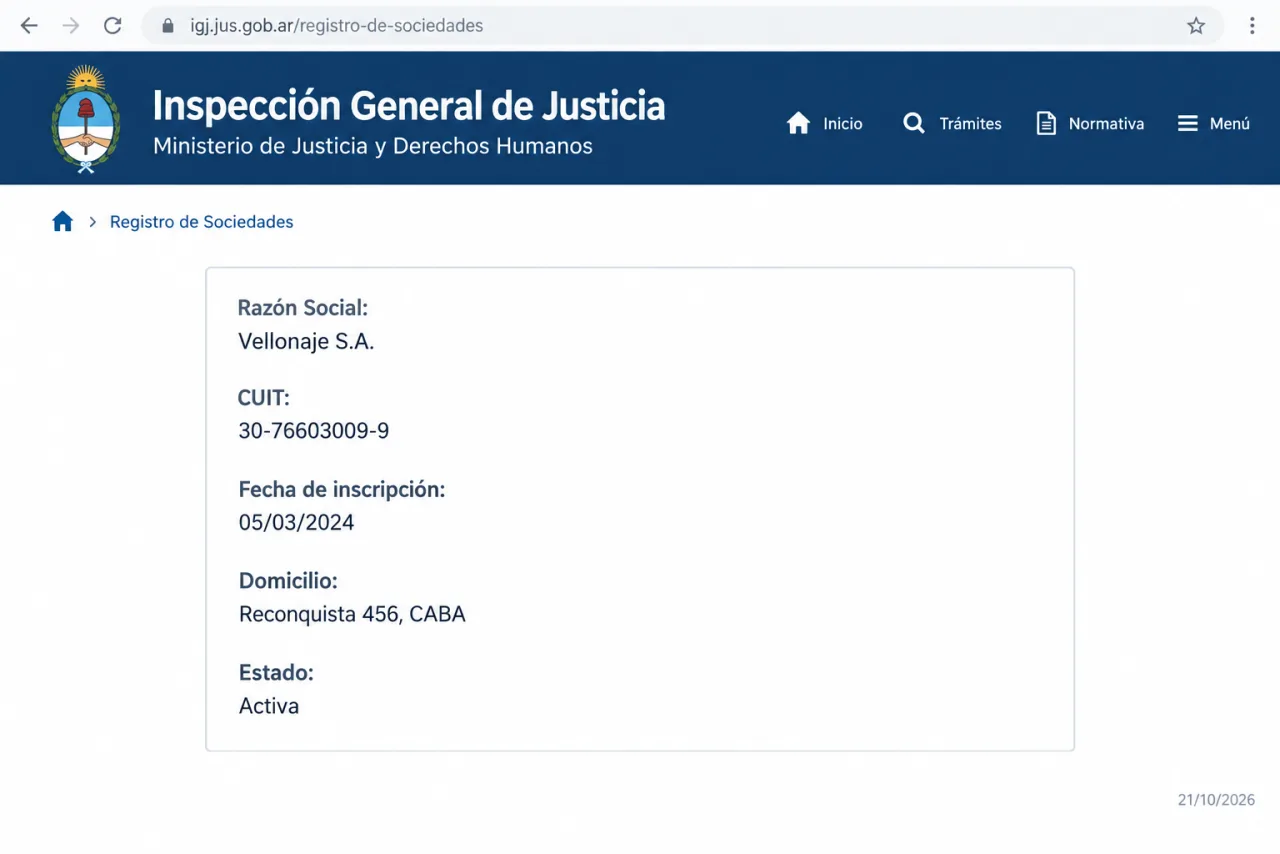Select the company name Vellonaje S.A.
This screenshot has height=854, width=1280.
tap(306, 341)
